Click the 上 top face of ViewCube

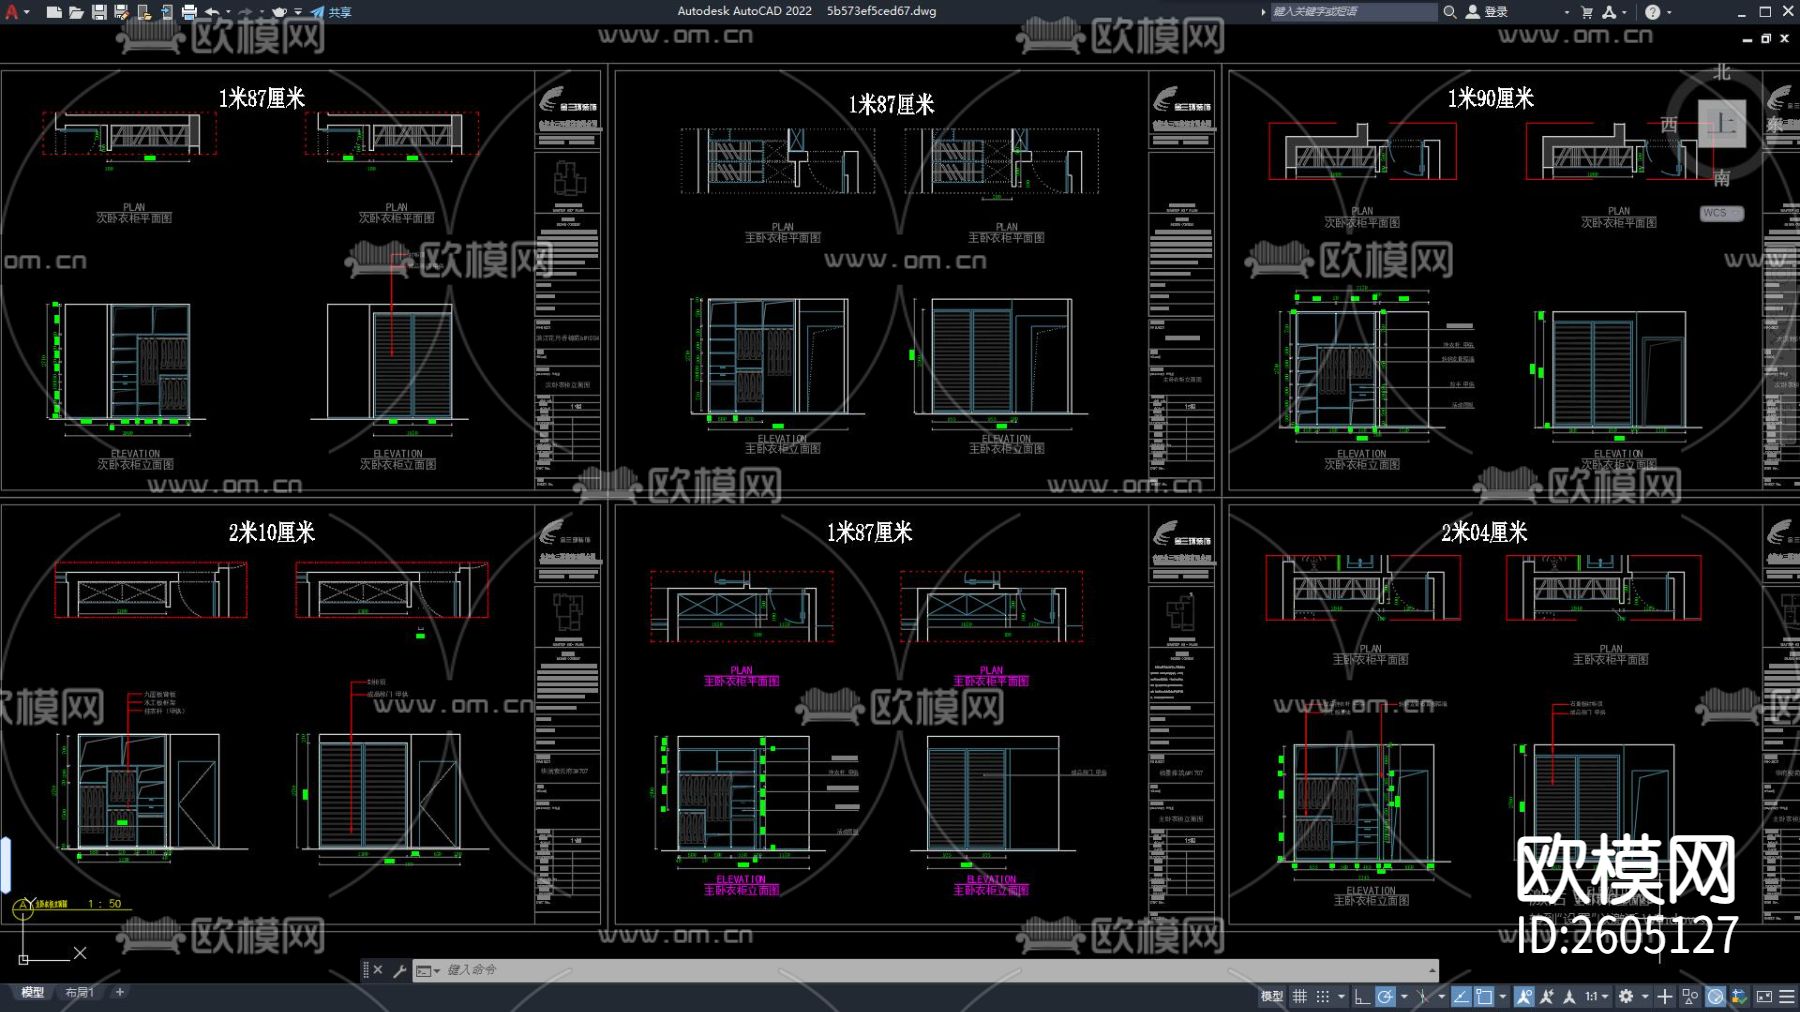coord(1721,124)
